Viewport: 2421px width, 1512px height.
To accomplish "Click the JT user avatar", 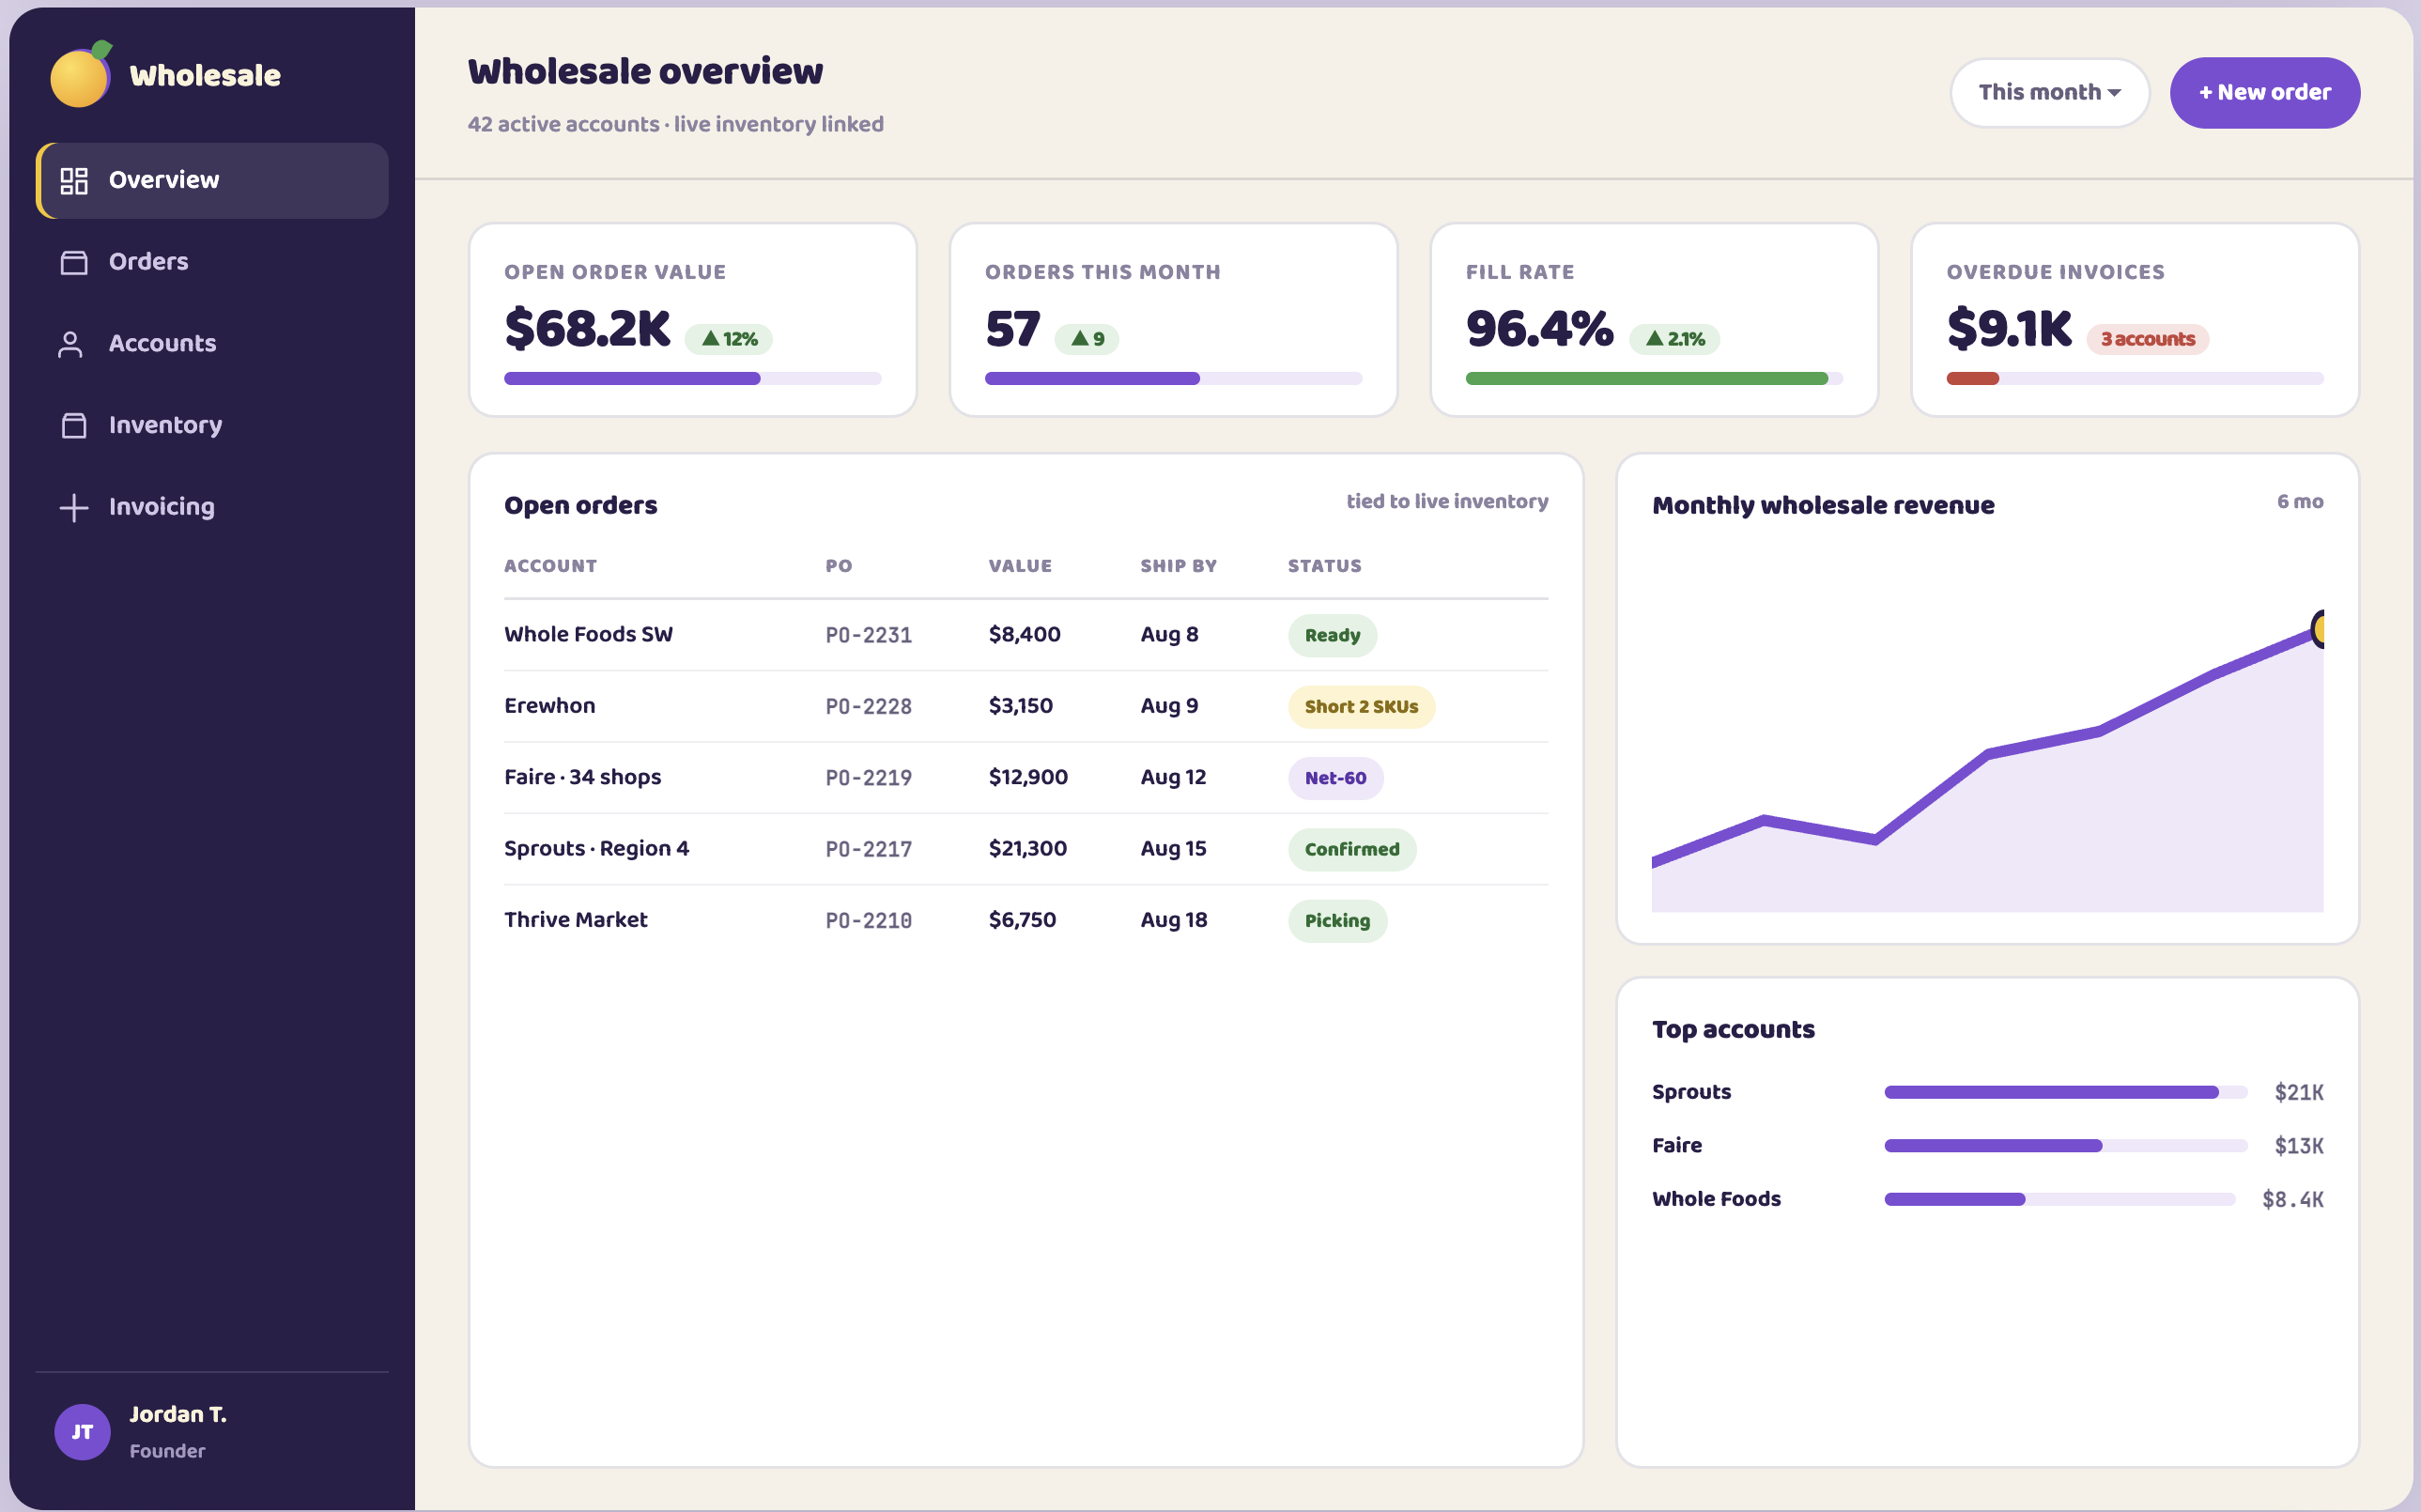I will pos(82,1432).
